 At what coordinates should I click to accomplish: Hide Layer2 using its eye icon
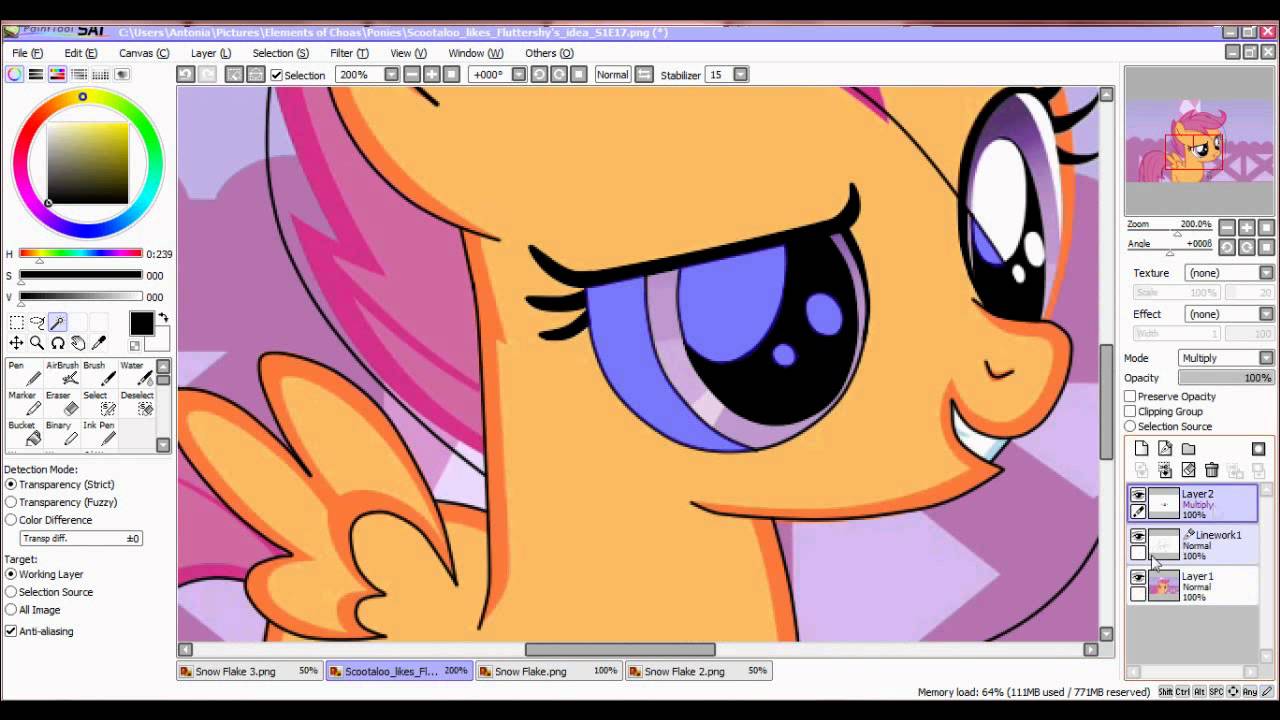(1138, 495)
